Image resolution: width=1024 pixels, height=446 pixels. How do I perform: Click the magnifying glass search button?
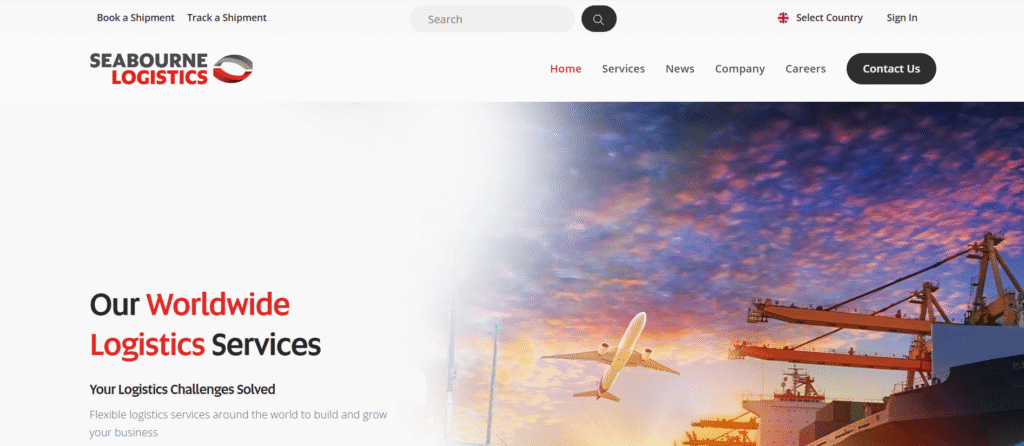click(x=599, y=19)
